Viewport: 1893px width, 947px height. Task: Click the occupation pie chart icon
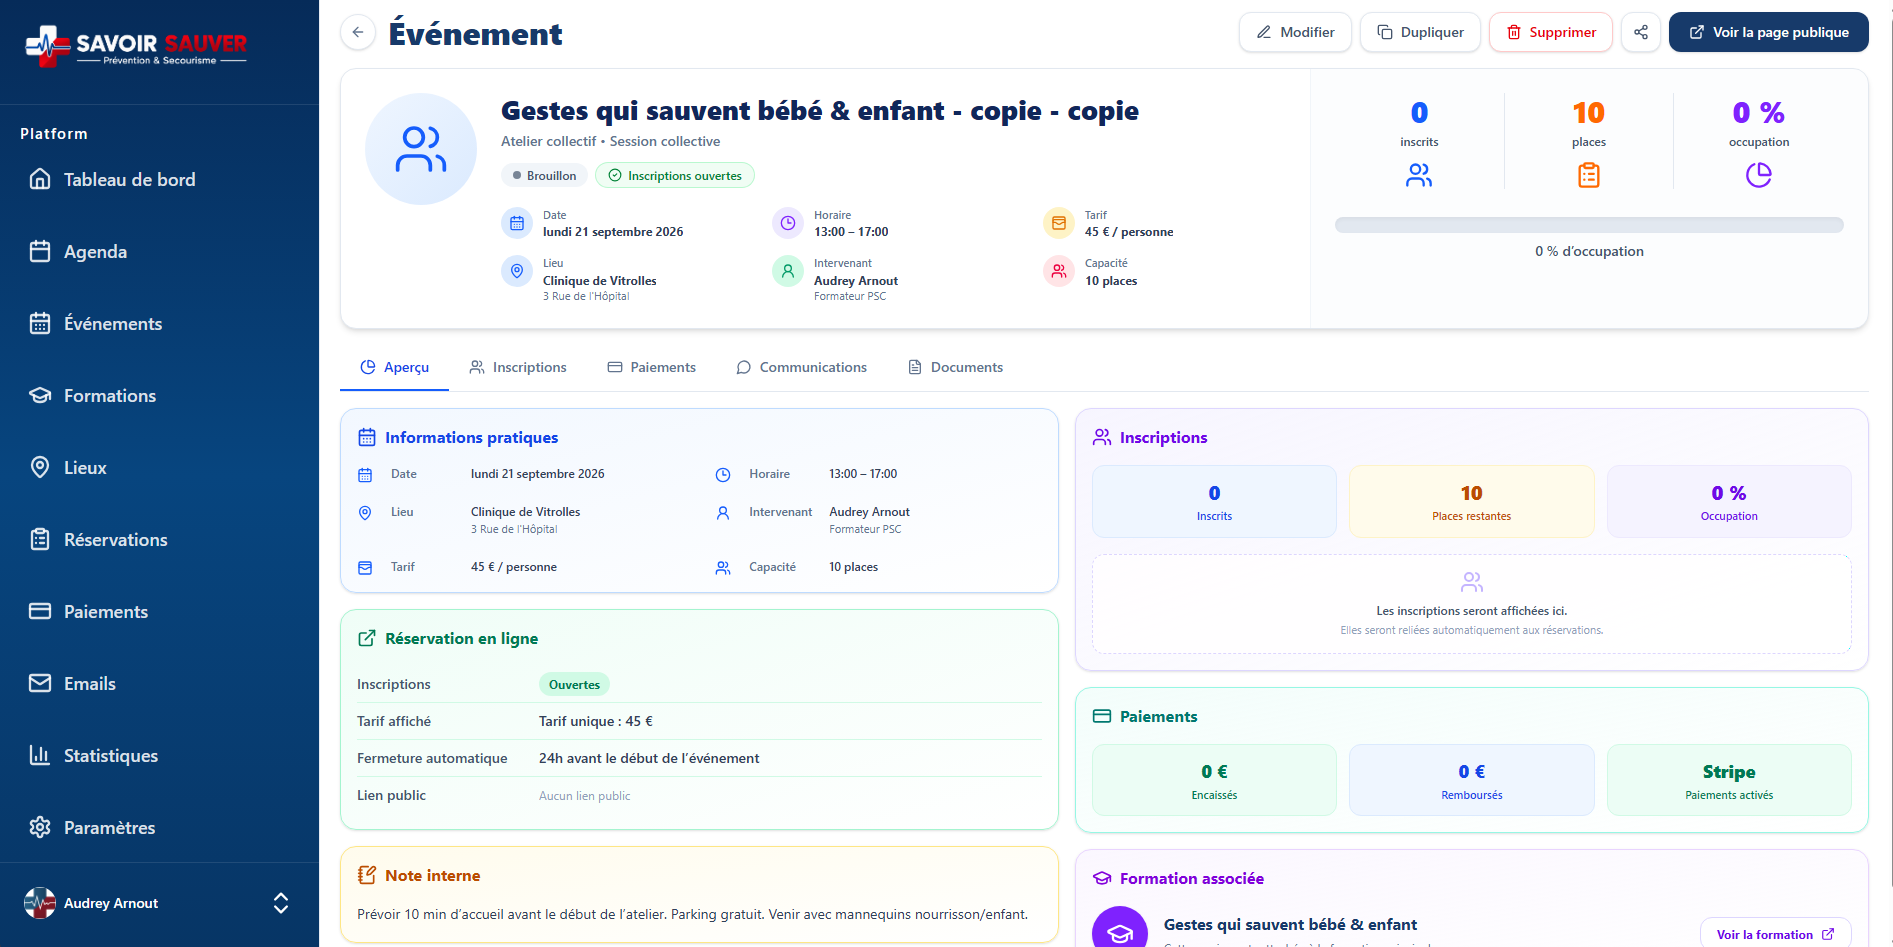point(1759,175)
